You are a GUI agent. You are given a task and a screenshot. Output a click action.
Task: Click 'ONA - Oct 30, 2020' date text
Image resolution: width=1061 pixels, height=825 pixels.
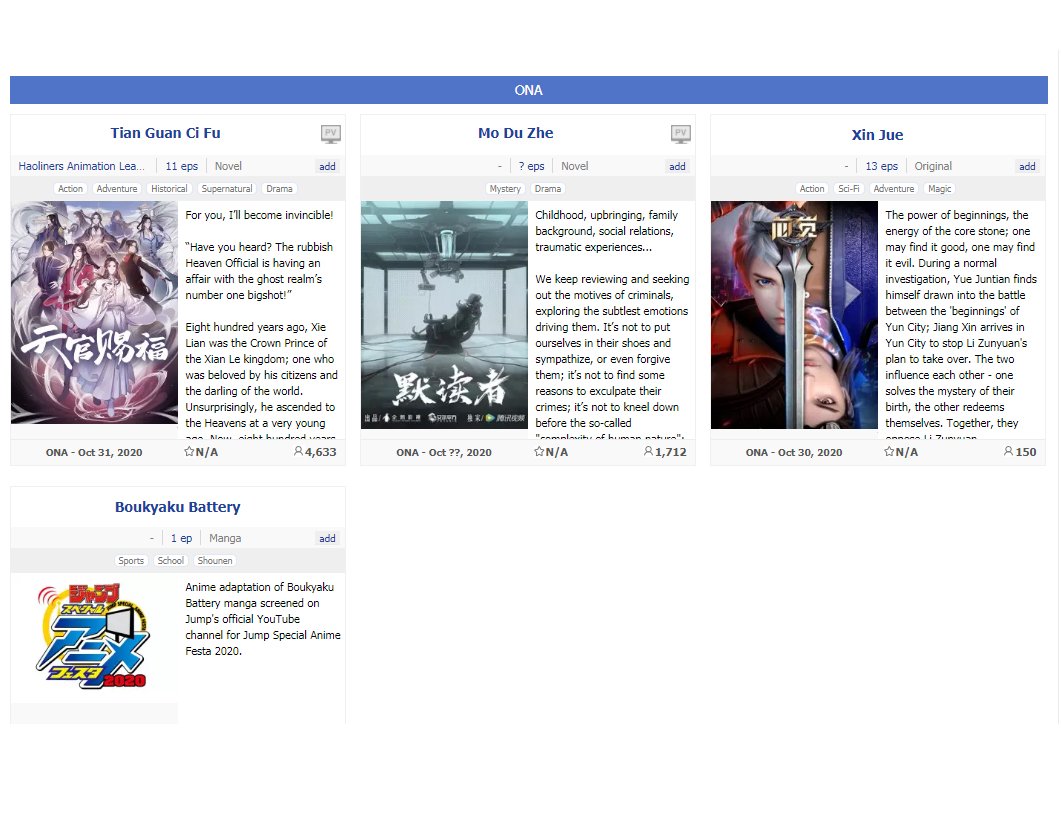pos(794,452)
